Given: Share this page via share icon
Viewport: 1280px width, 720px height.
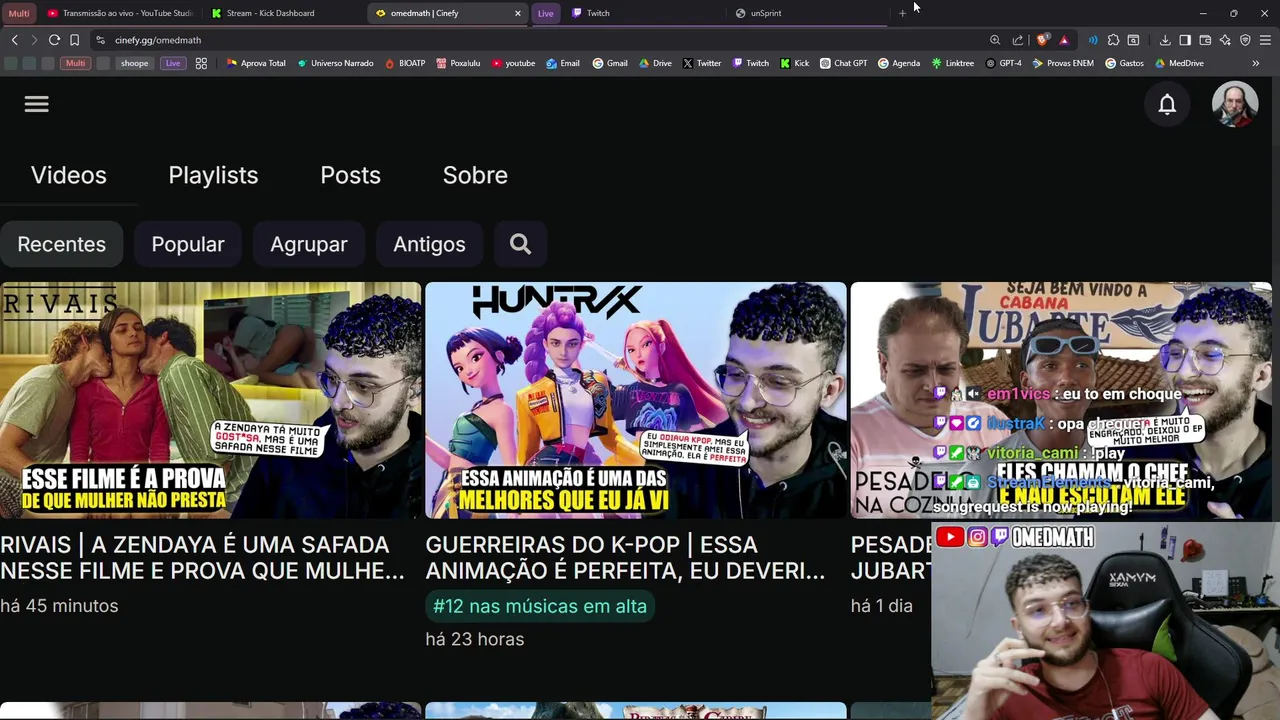Looking at the screenshot, I should tap(1018, 40).
